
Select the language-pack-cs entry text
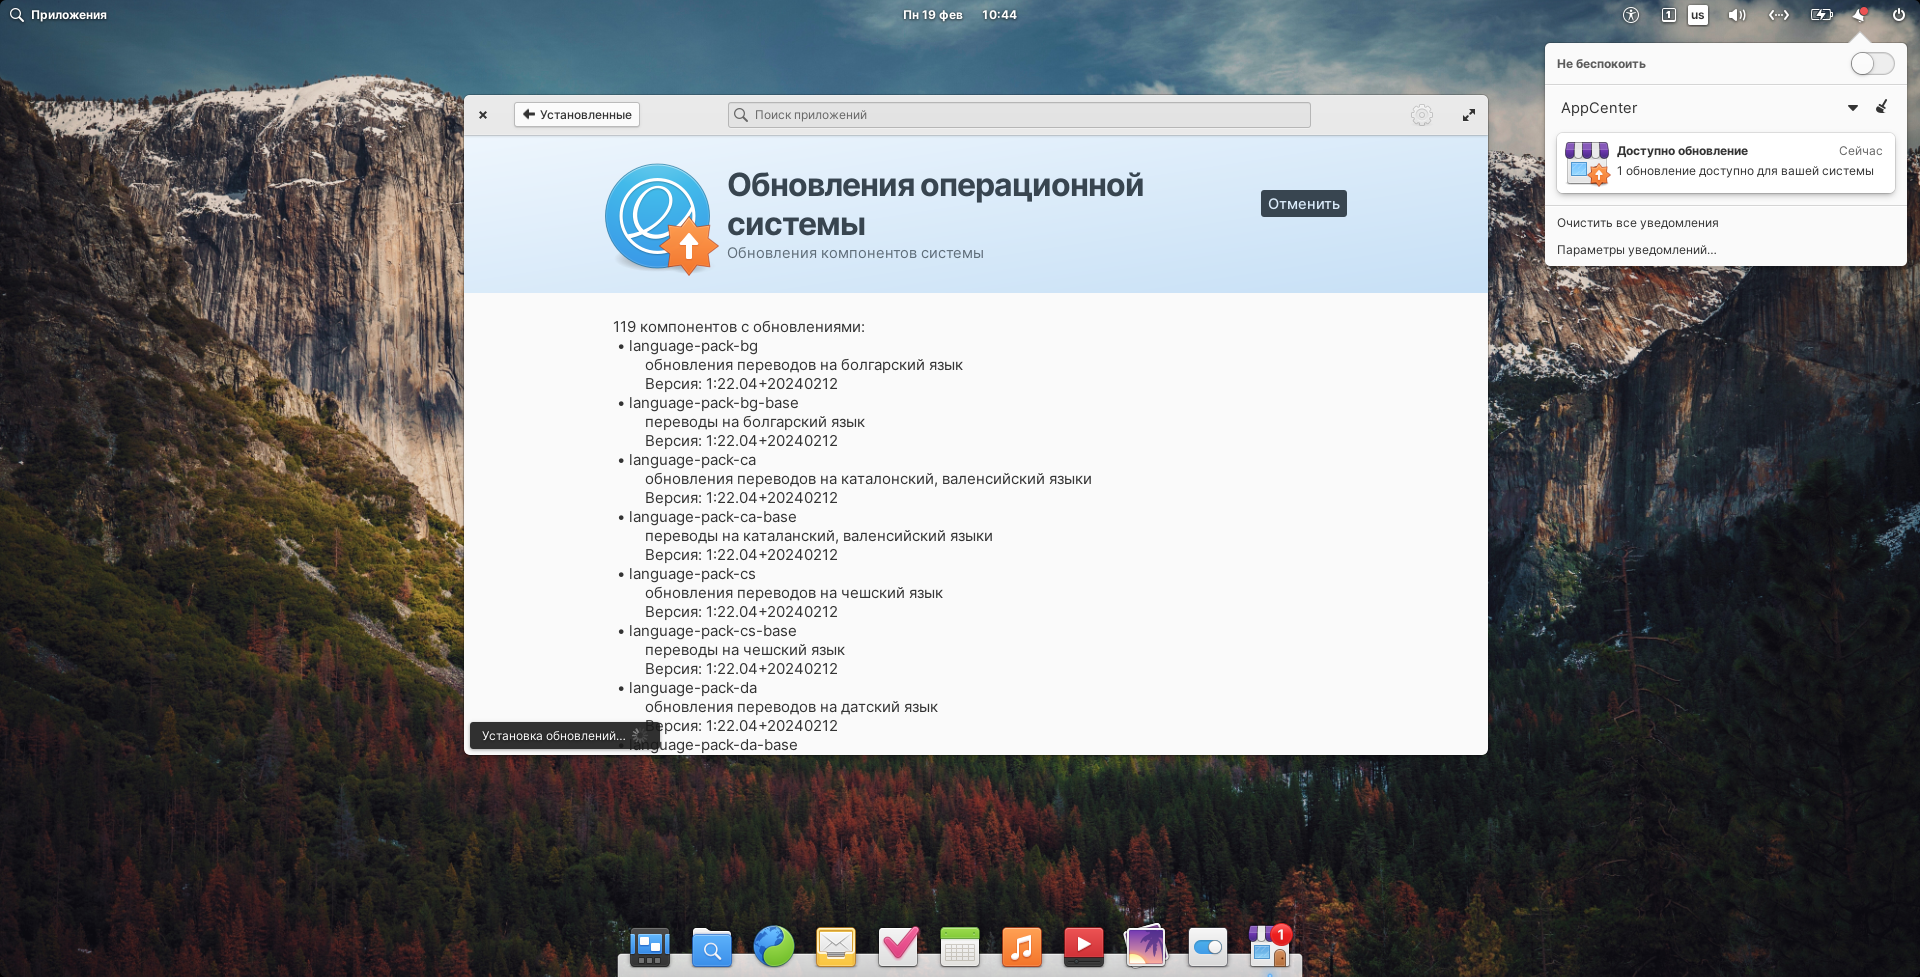pos(692,574)
